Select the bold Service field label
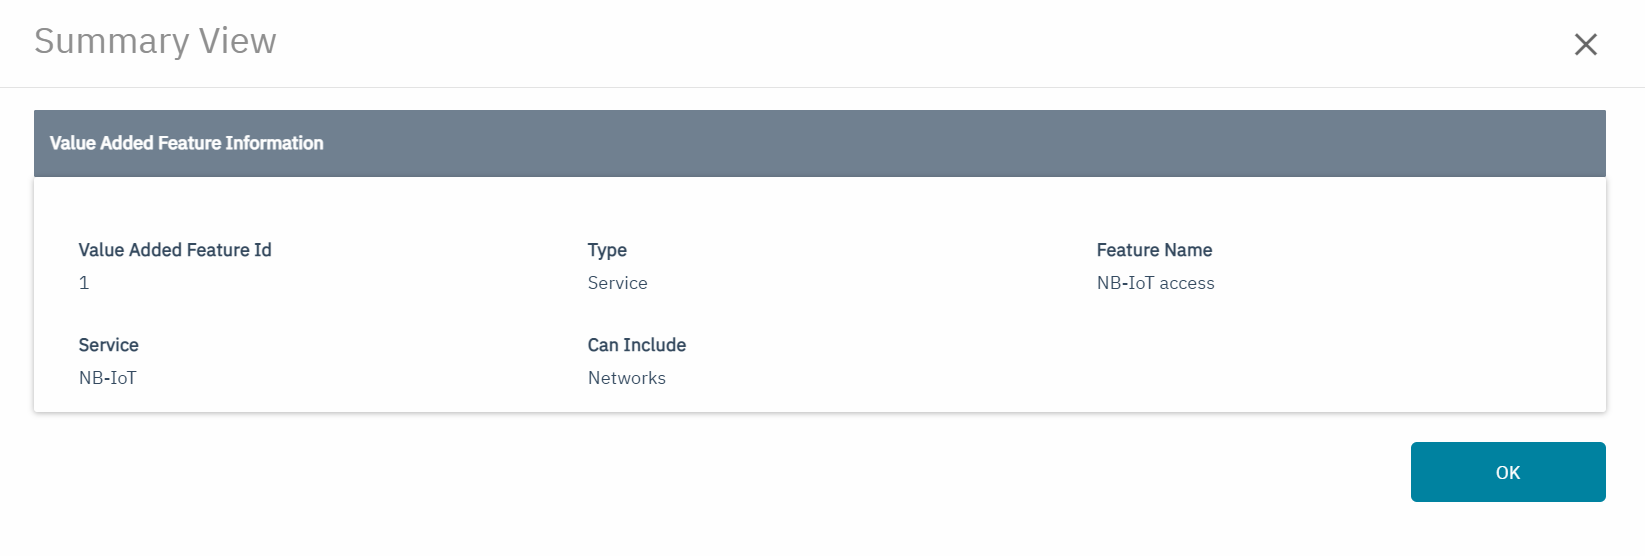 click(x=108, y=345)
